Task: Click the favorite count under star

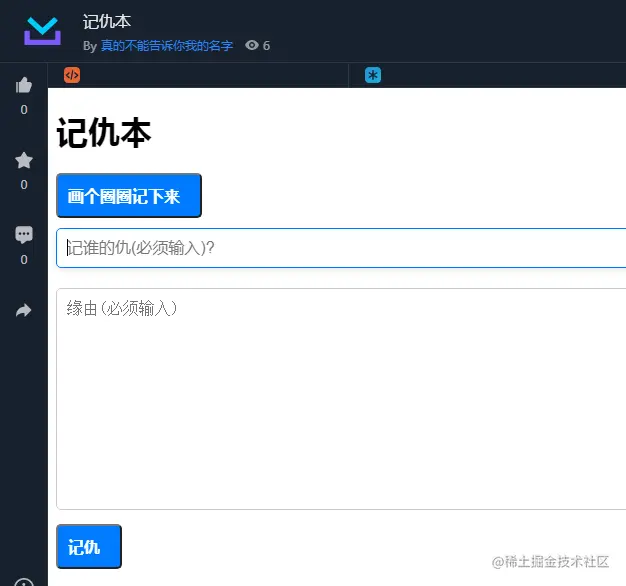Action: click(24, 184)
